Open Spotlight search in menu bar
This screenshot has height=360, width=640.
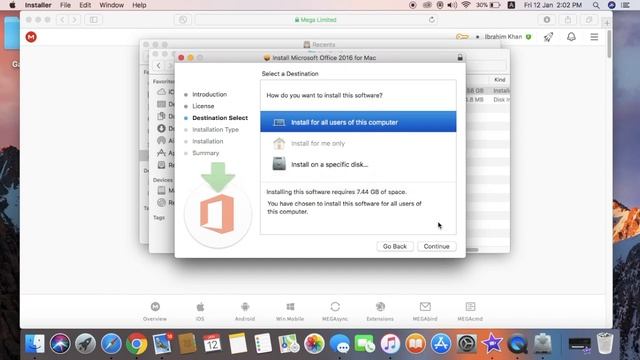(596, 5)
